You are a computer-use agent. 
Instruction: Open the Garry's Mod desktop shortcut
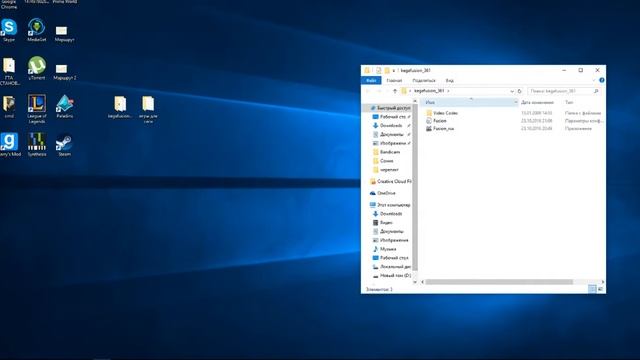pos(9,144)
